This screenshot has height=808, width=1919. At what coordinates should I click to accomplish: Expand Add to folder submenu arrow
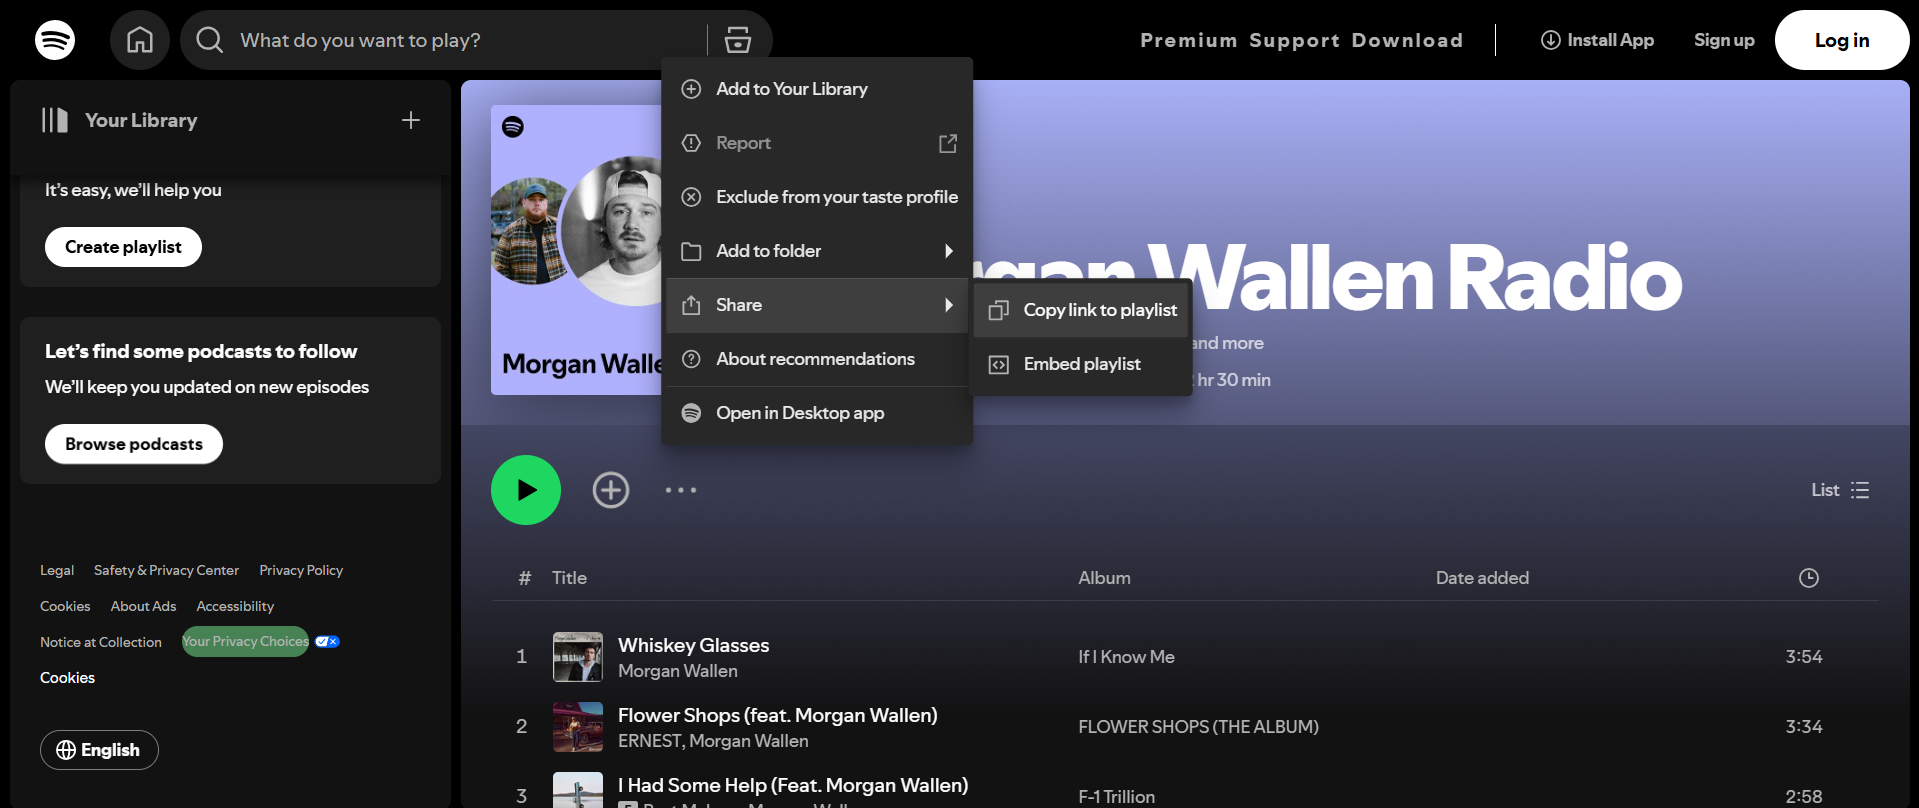(949, 251)
